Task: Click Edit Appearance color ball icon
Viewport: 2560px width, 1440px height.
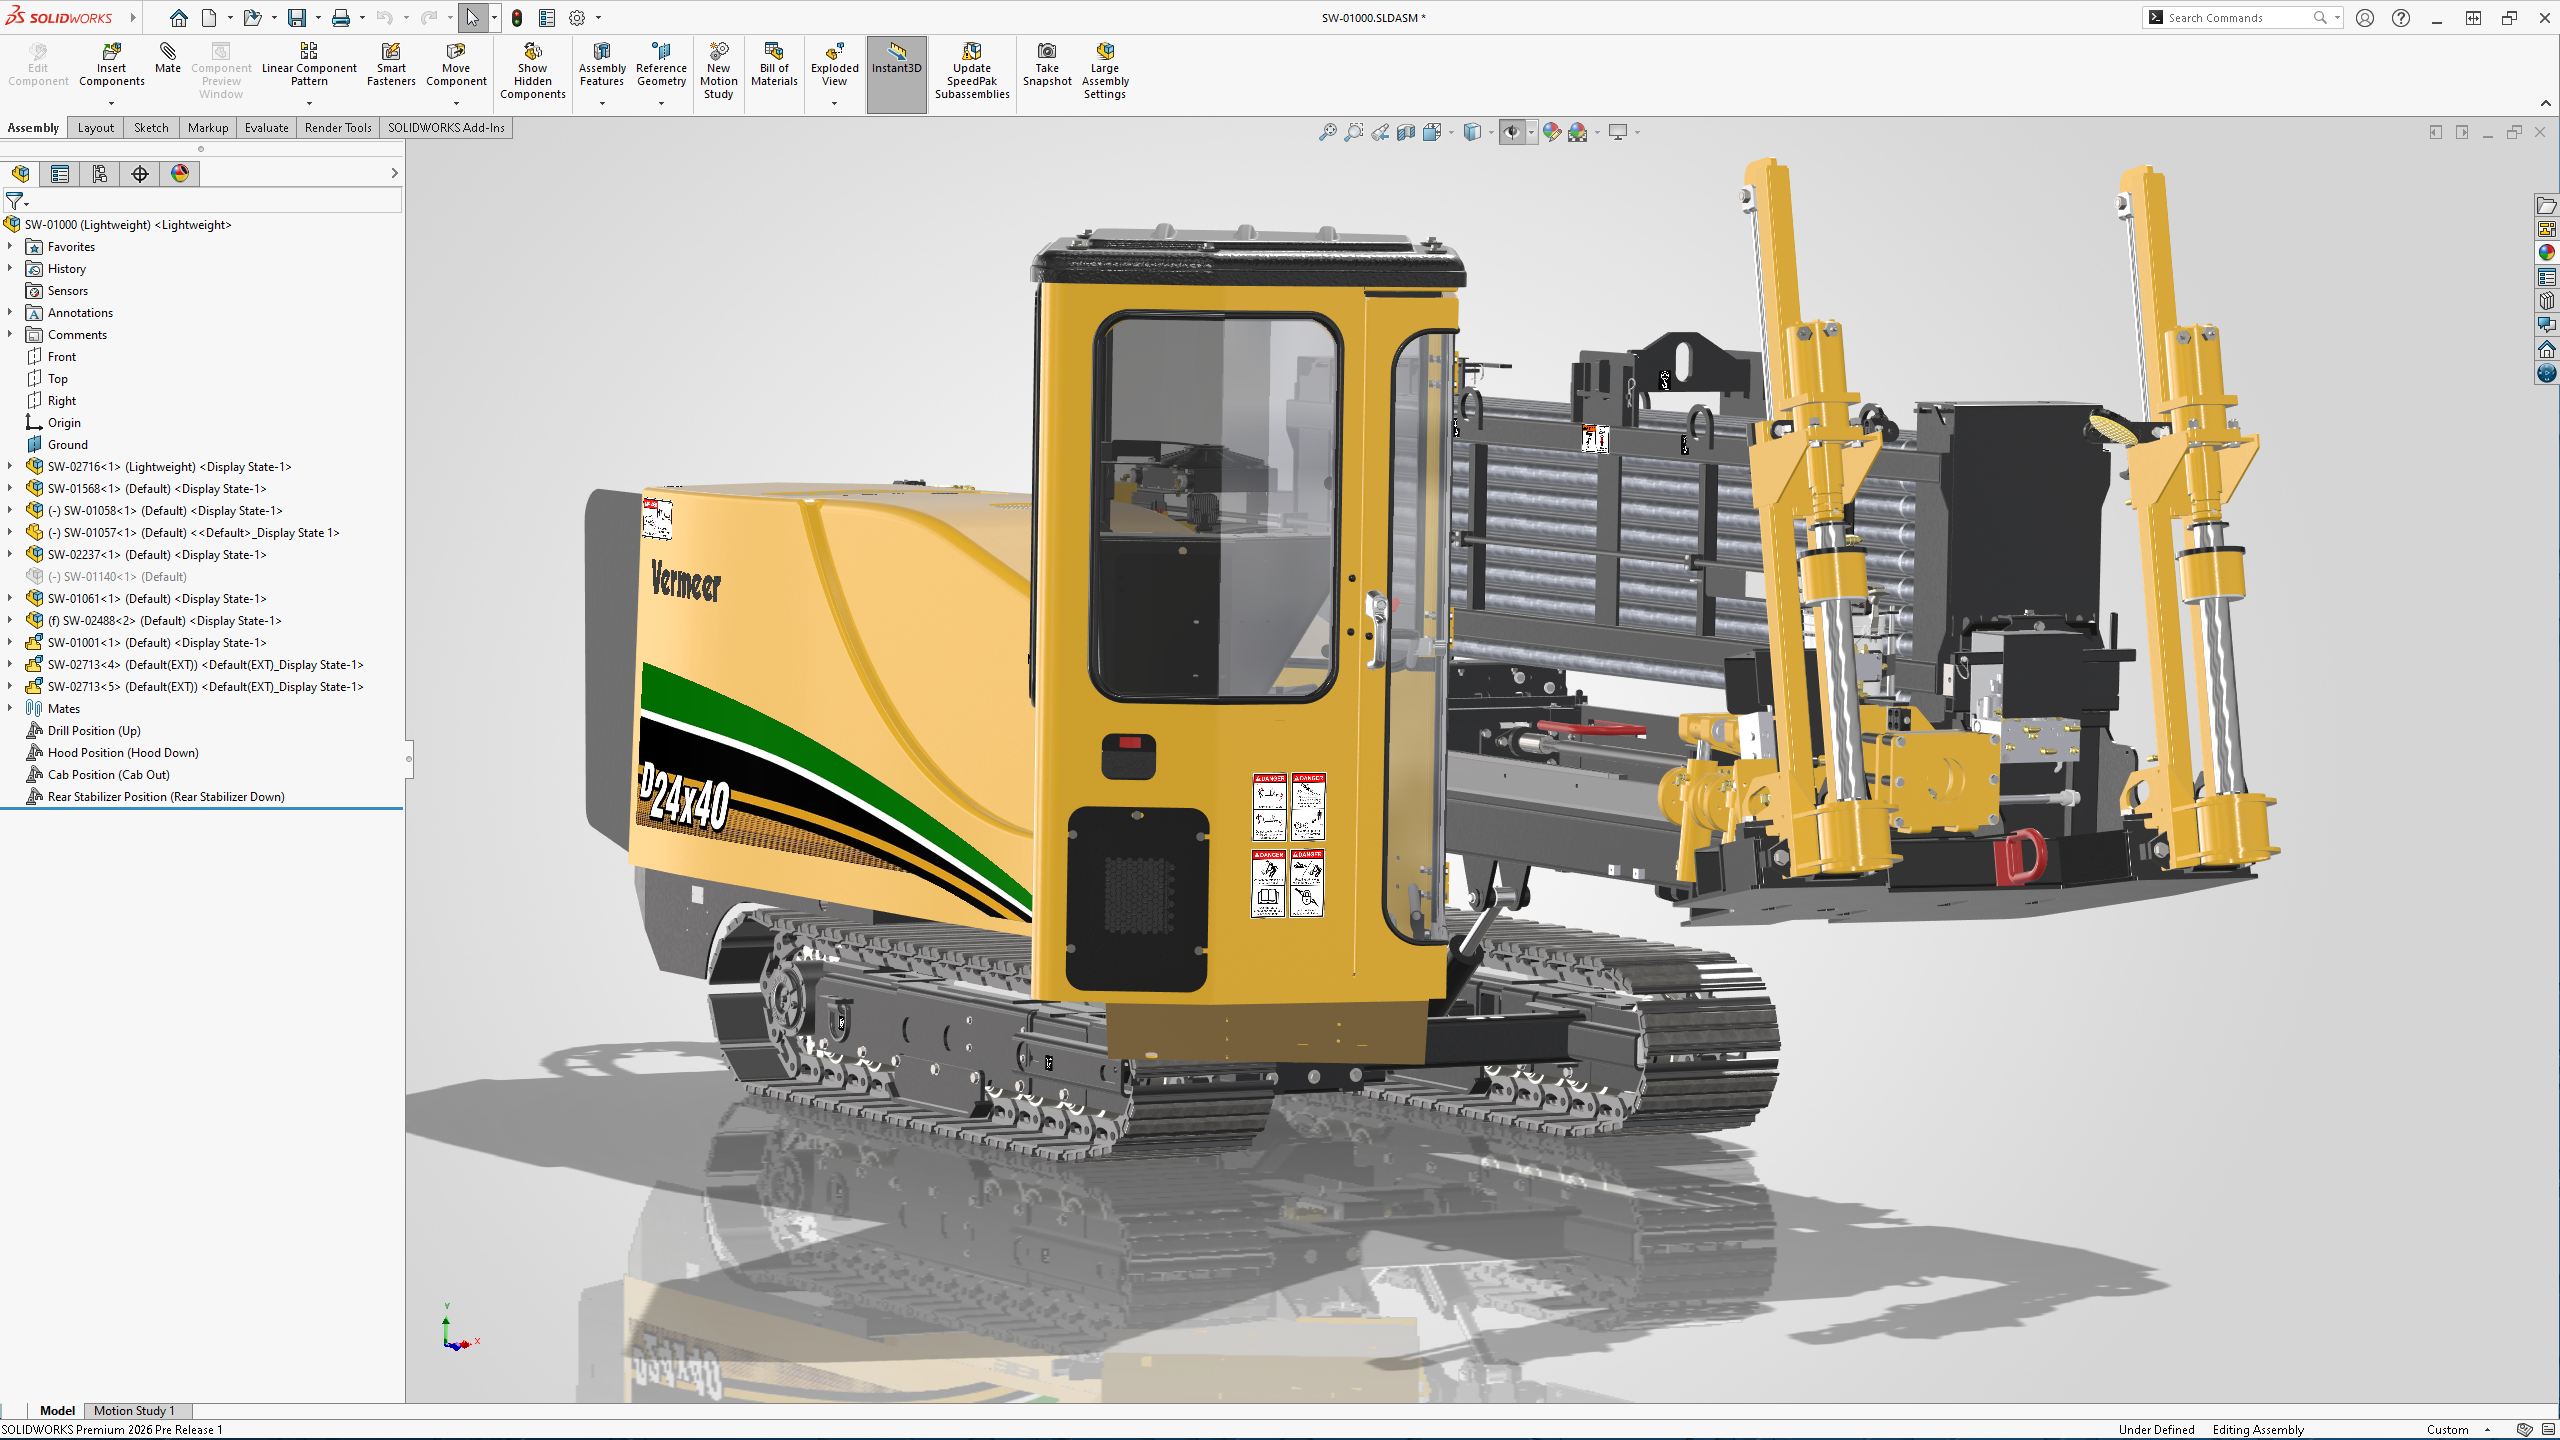Action: (1551, 132)
